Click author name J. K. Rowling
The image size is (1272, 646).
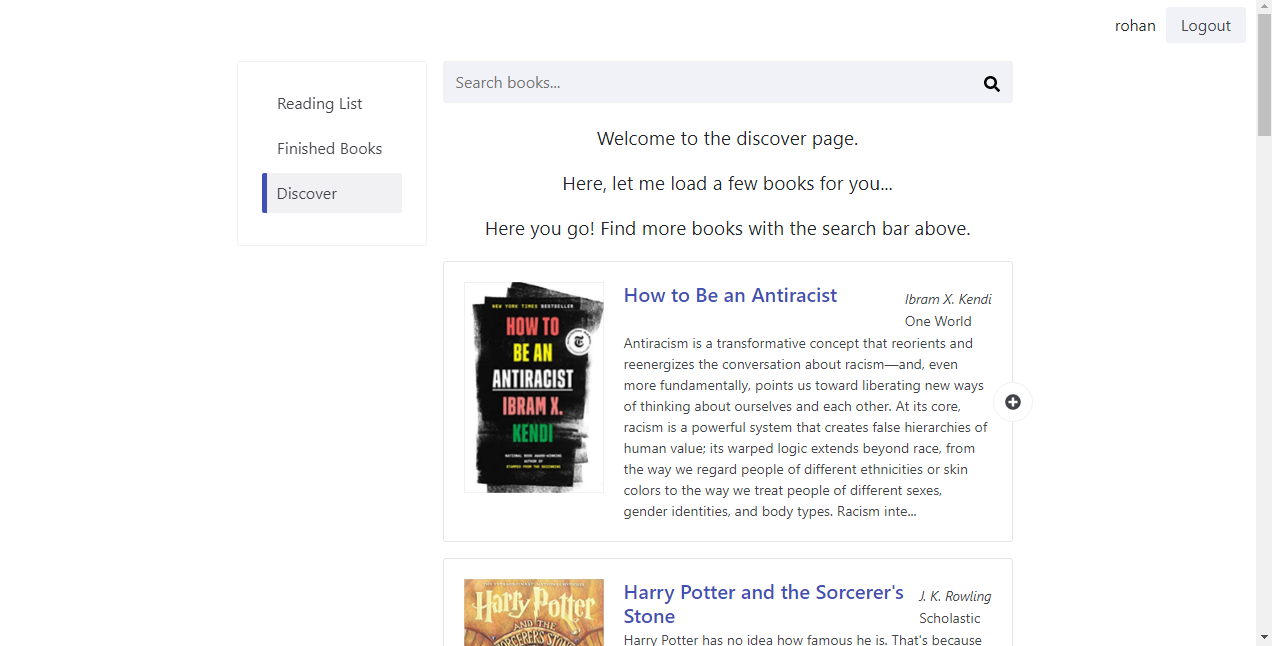point(954,596)
